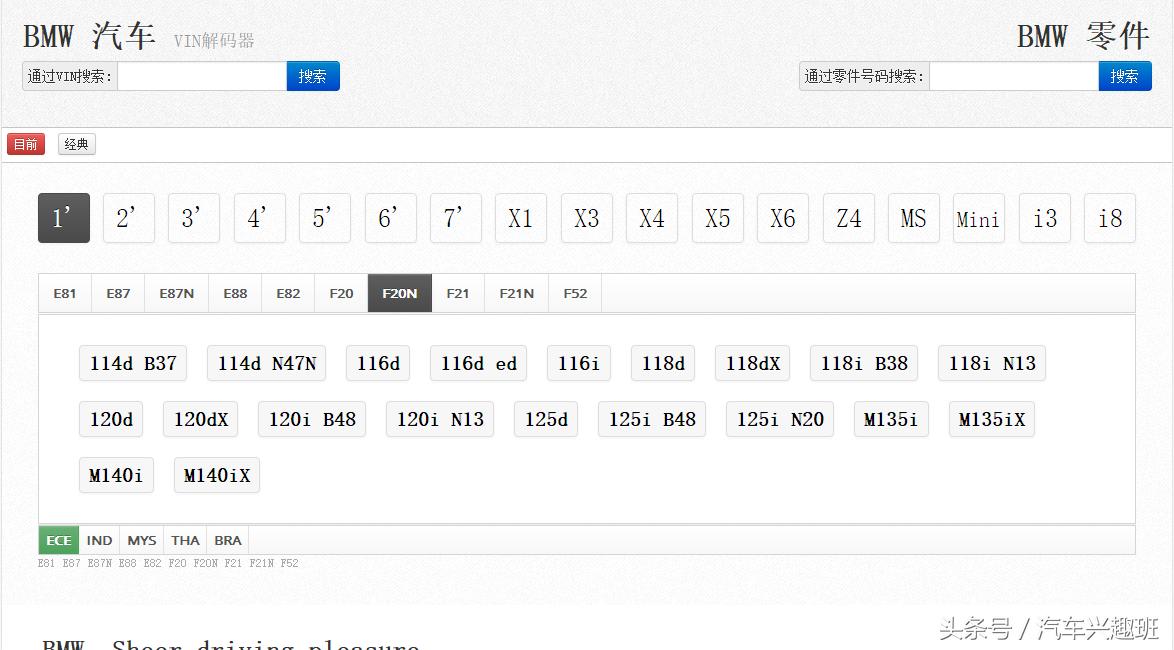Select the ECE market tab
This screenshot has width=1174, height=650.
click(58, 540)
